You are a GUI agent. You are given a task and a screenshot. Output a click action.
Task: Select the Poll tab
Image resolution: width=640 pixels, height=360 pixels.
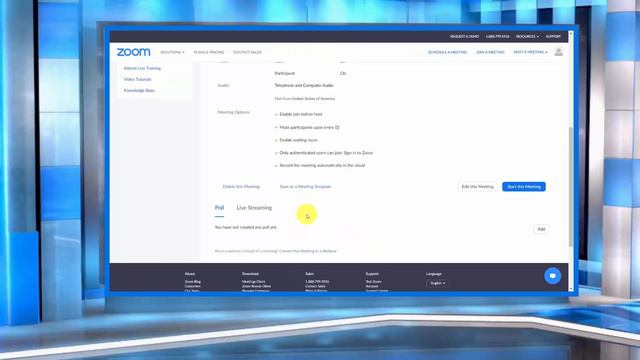coord(219,208)
